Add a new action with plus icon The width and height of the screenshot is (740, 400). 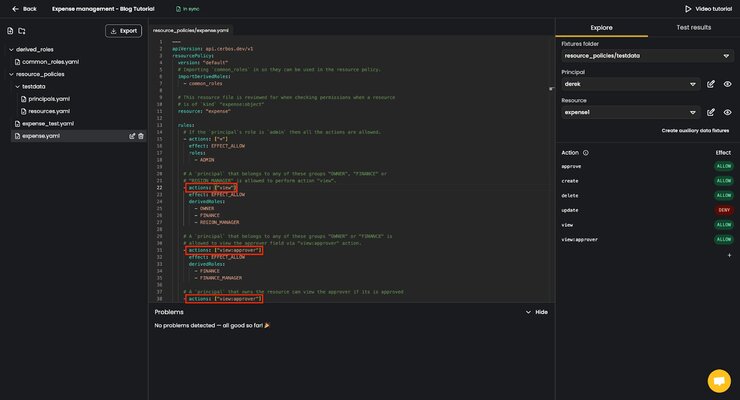pyautogui.click(x=729, y=255)
